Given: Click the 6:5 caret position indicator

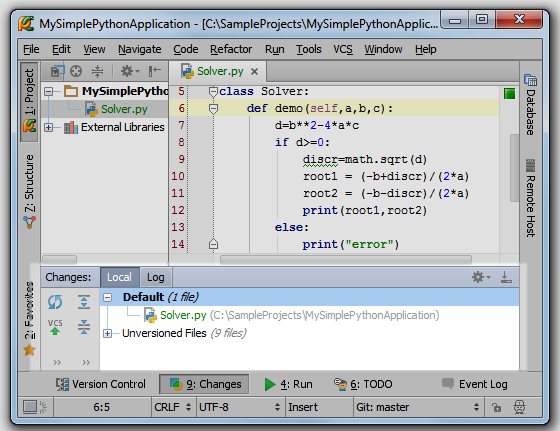Looking at the screenshot, I should 102,407.
